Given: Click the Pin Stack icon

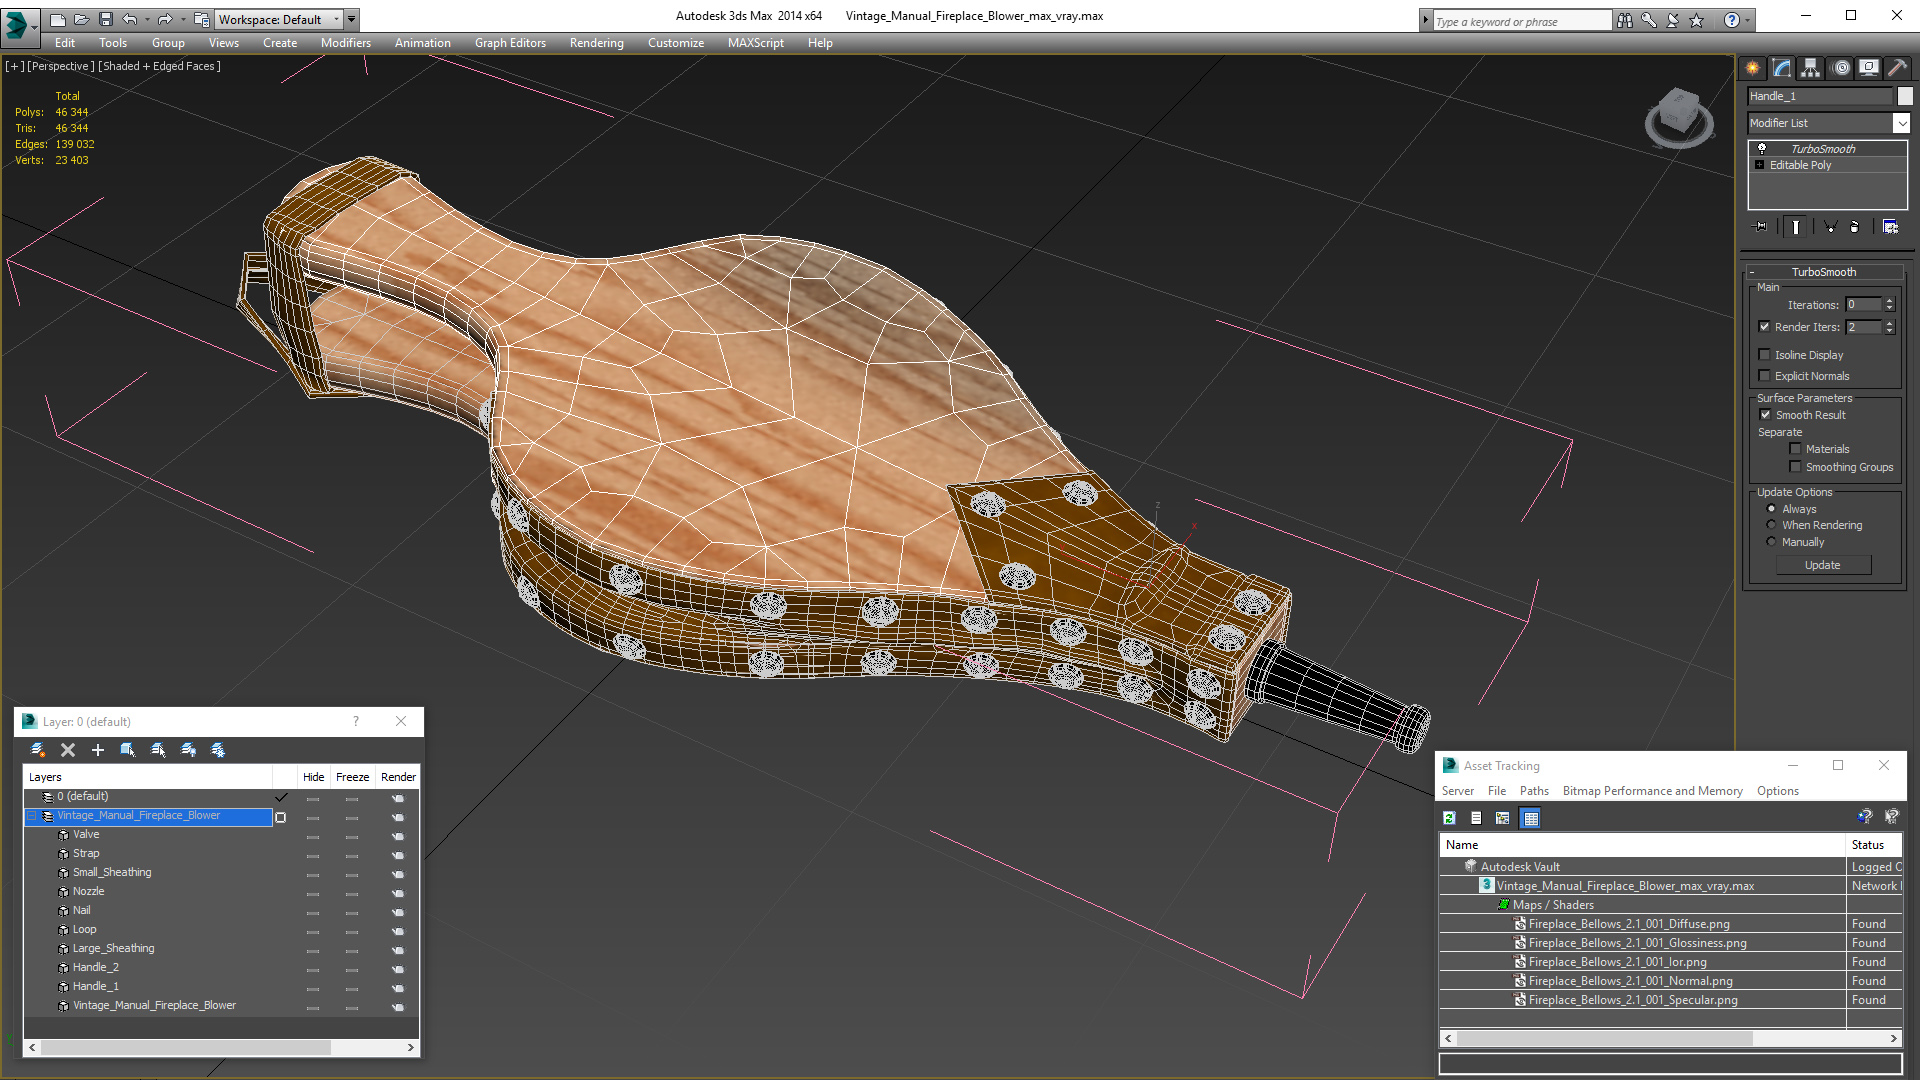Looking at the screenshot, I should 1761,227.
